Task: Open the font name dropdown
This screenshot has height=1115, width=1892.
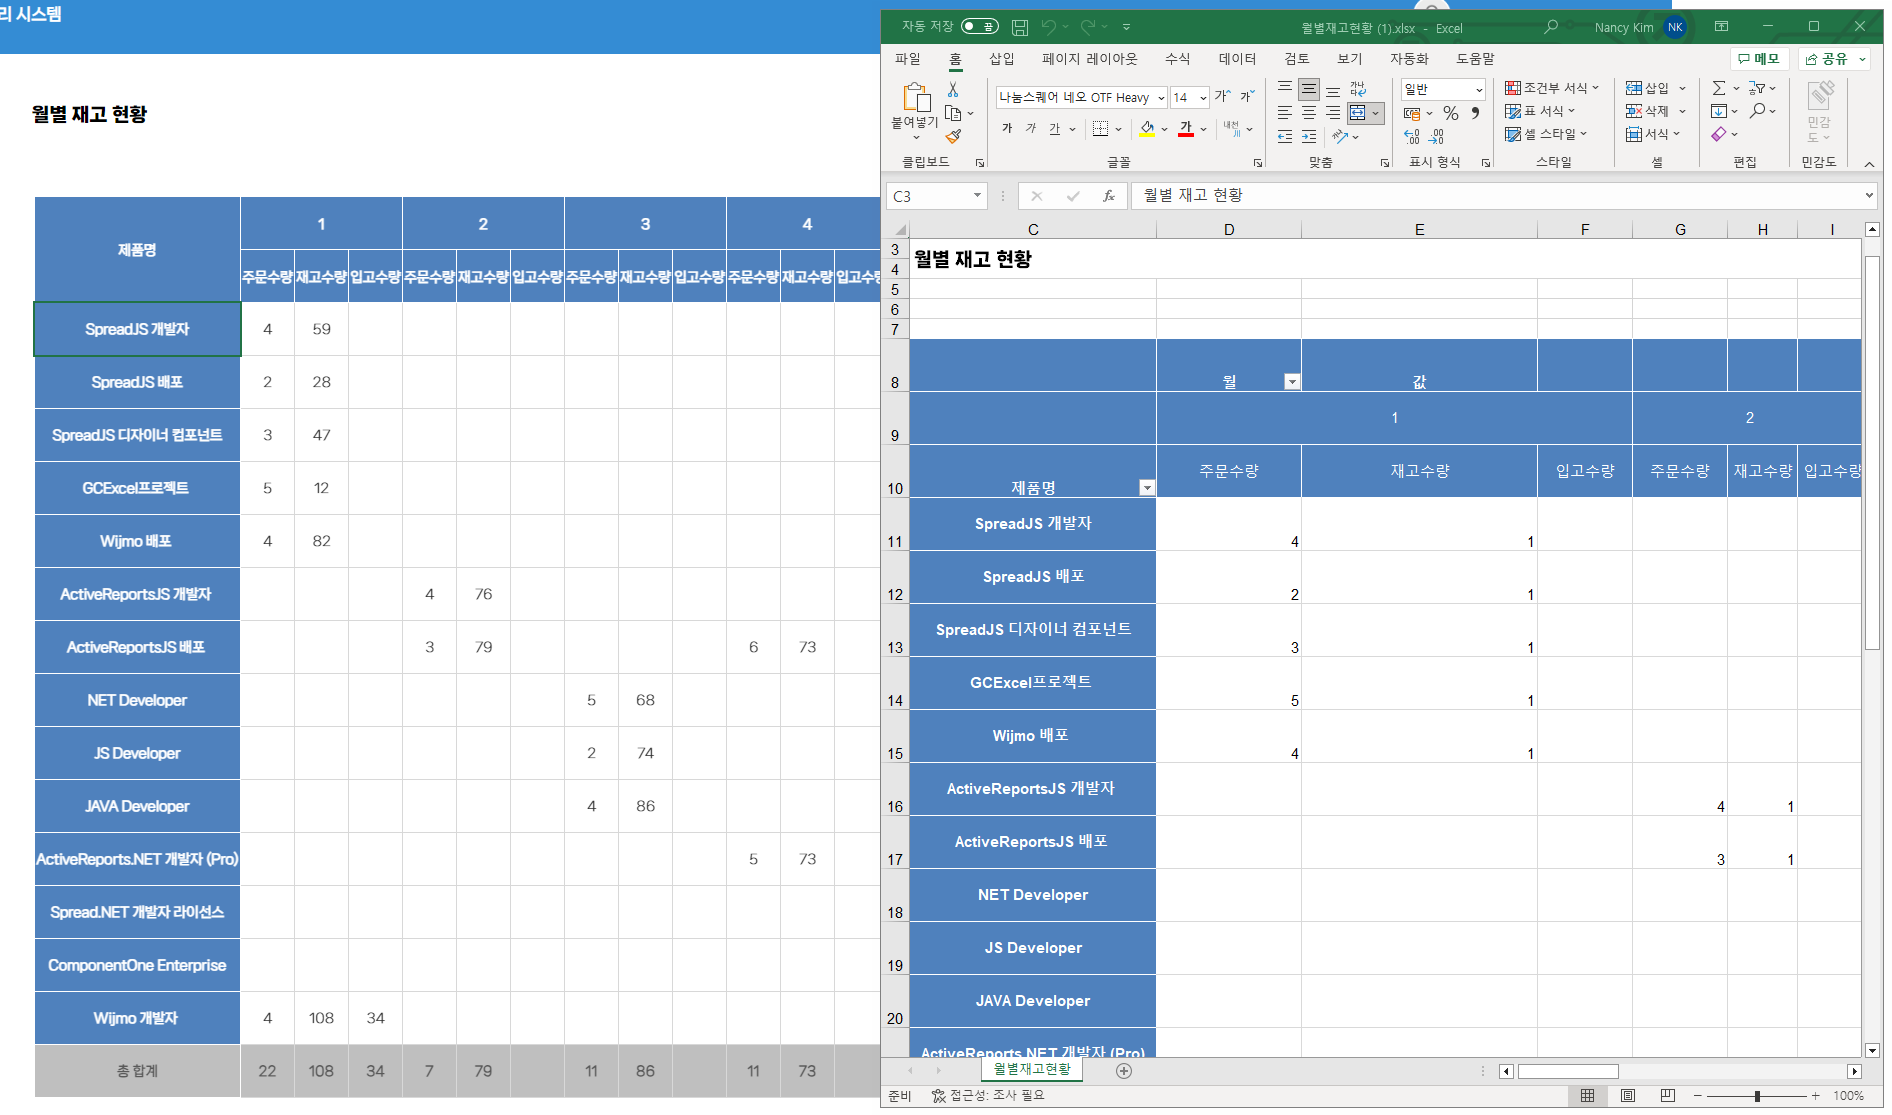Action: [1161, 98]
